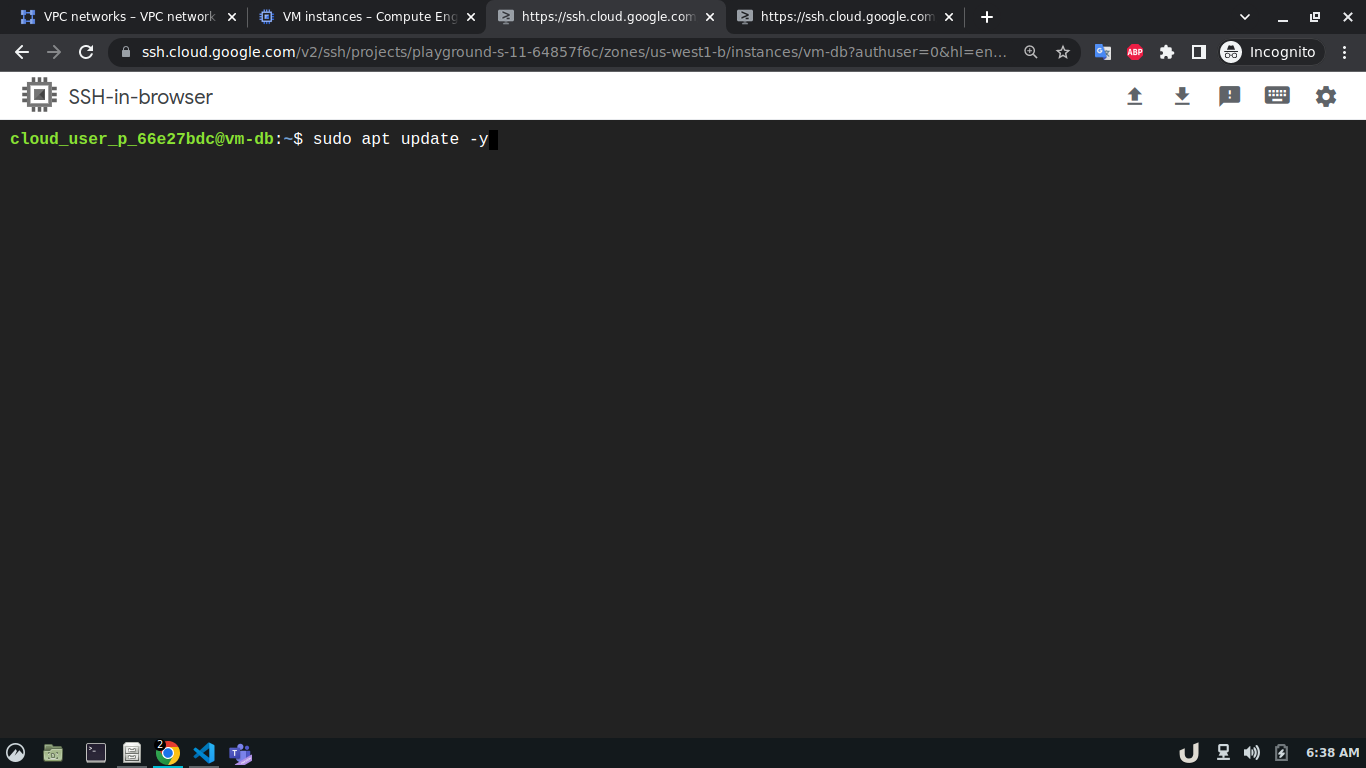Click the SSH-in-browser chip logo
Viewport: 1366px width, 768px height.
click(x=39, y=96)
